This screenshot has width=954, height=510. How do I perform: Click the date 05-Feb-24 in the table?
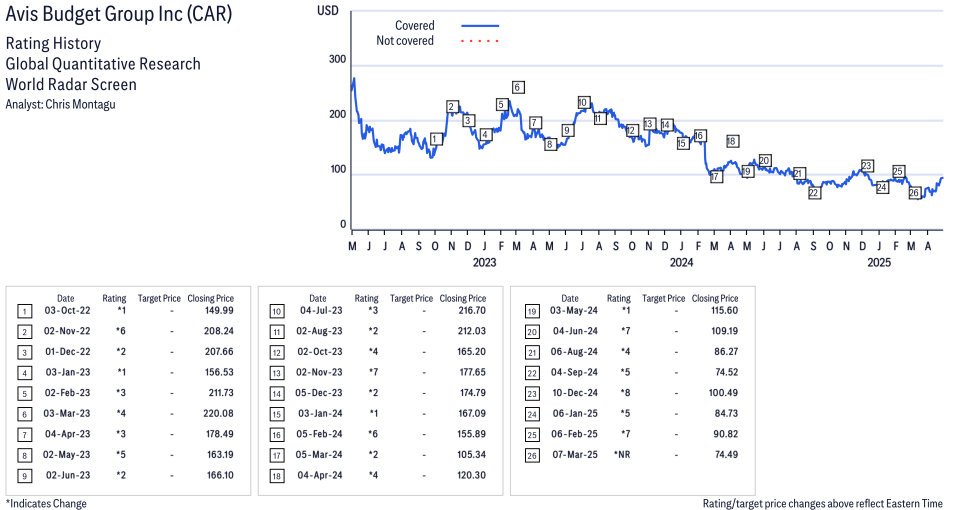319,434
